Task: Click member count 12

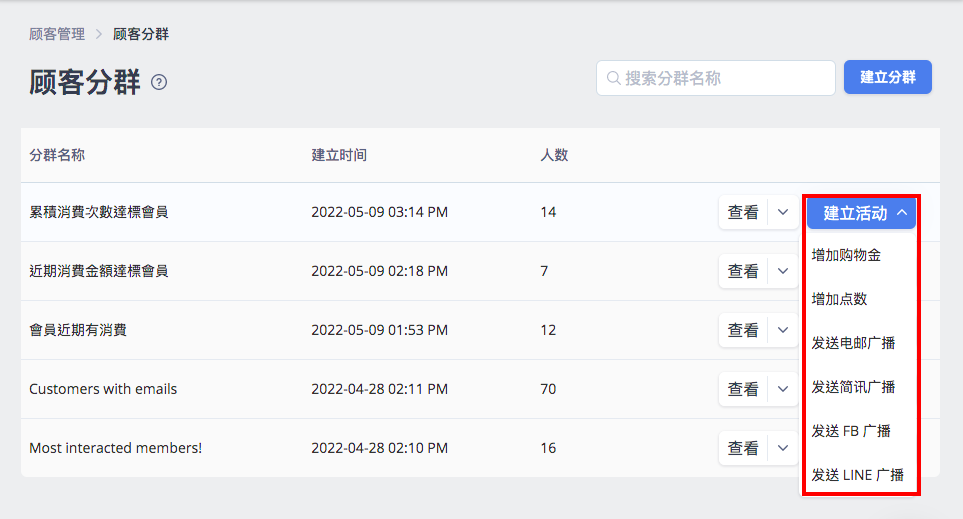Action: point(548,330)
